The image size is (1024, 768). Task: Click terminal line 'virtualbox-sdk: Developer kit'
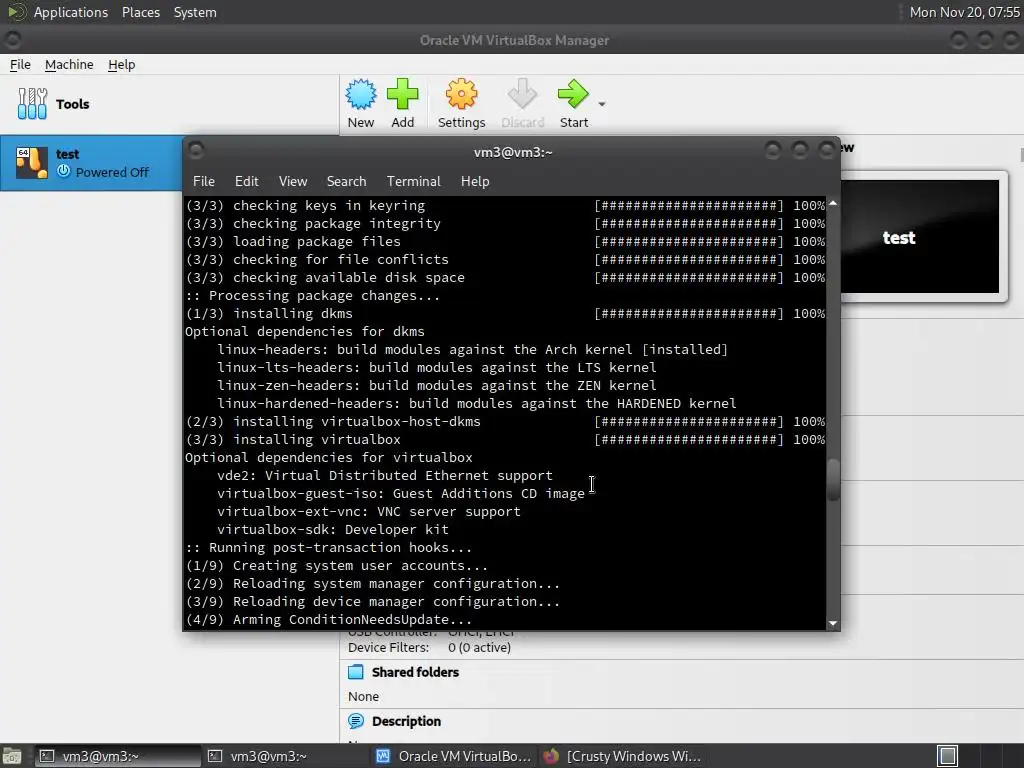[x=332, y=530]
